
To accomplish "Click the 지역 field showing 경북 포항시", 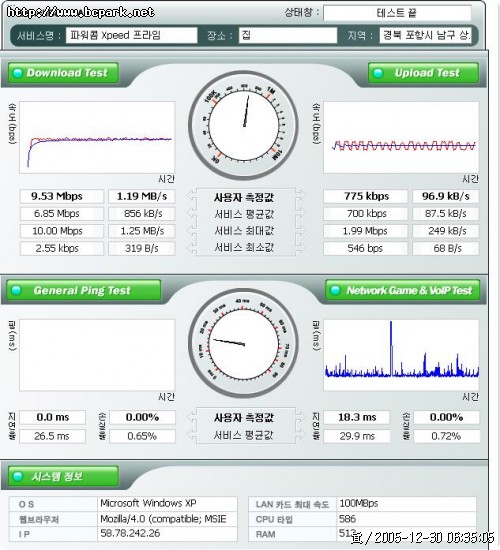I will (425, 35).
